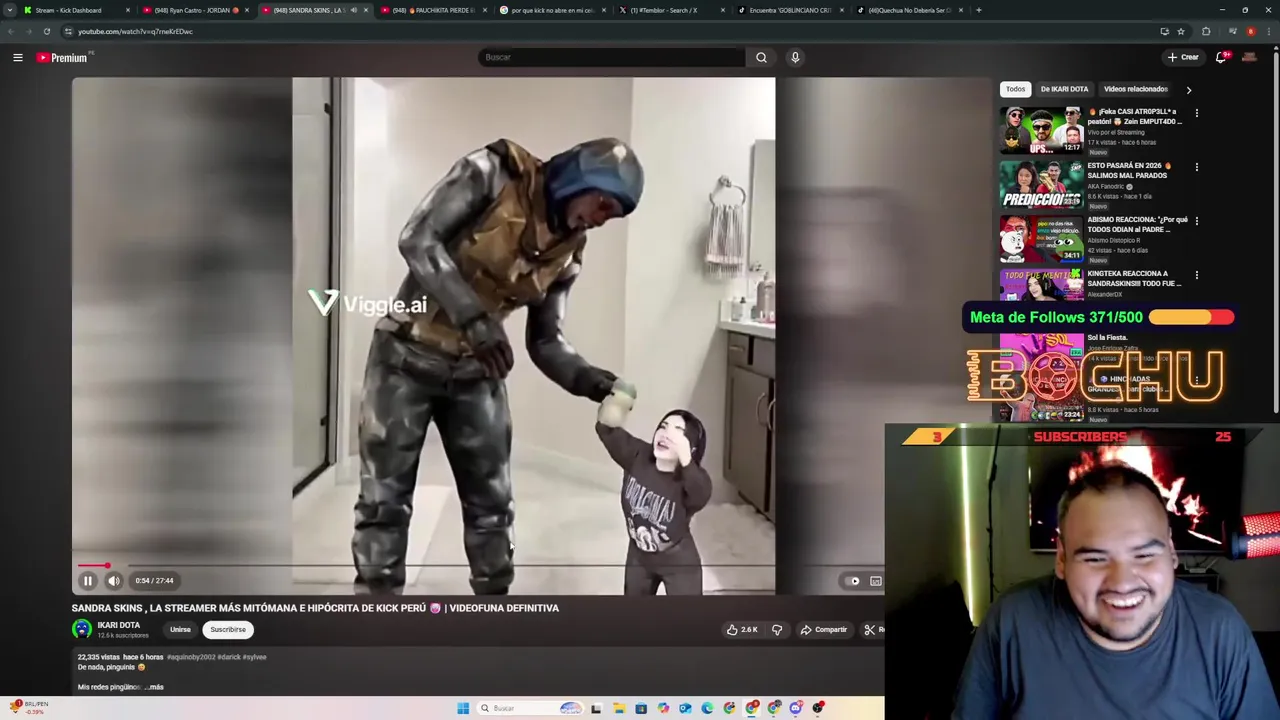This screenshot has width=1280, height=720.
Task: Switch to the 'por que kick no abre' tab
Action: 553,10
